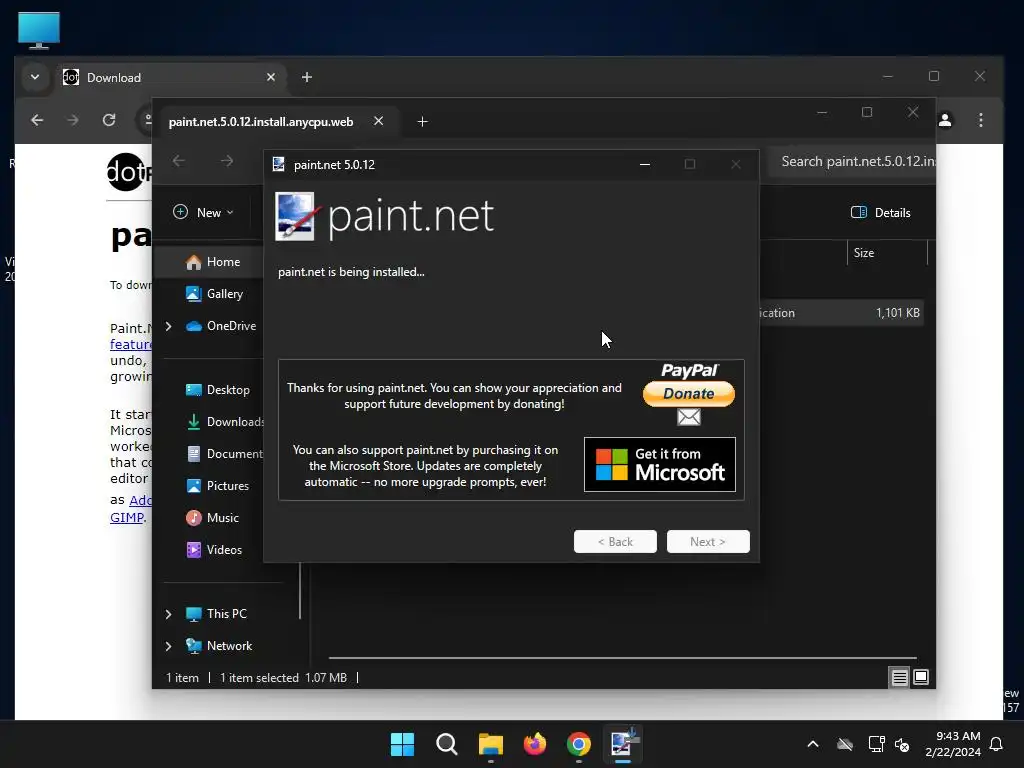Expand the Network tree node

168,646
